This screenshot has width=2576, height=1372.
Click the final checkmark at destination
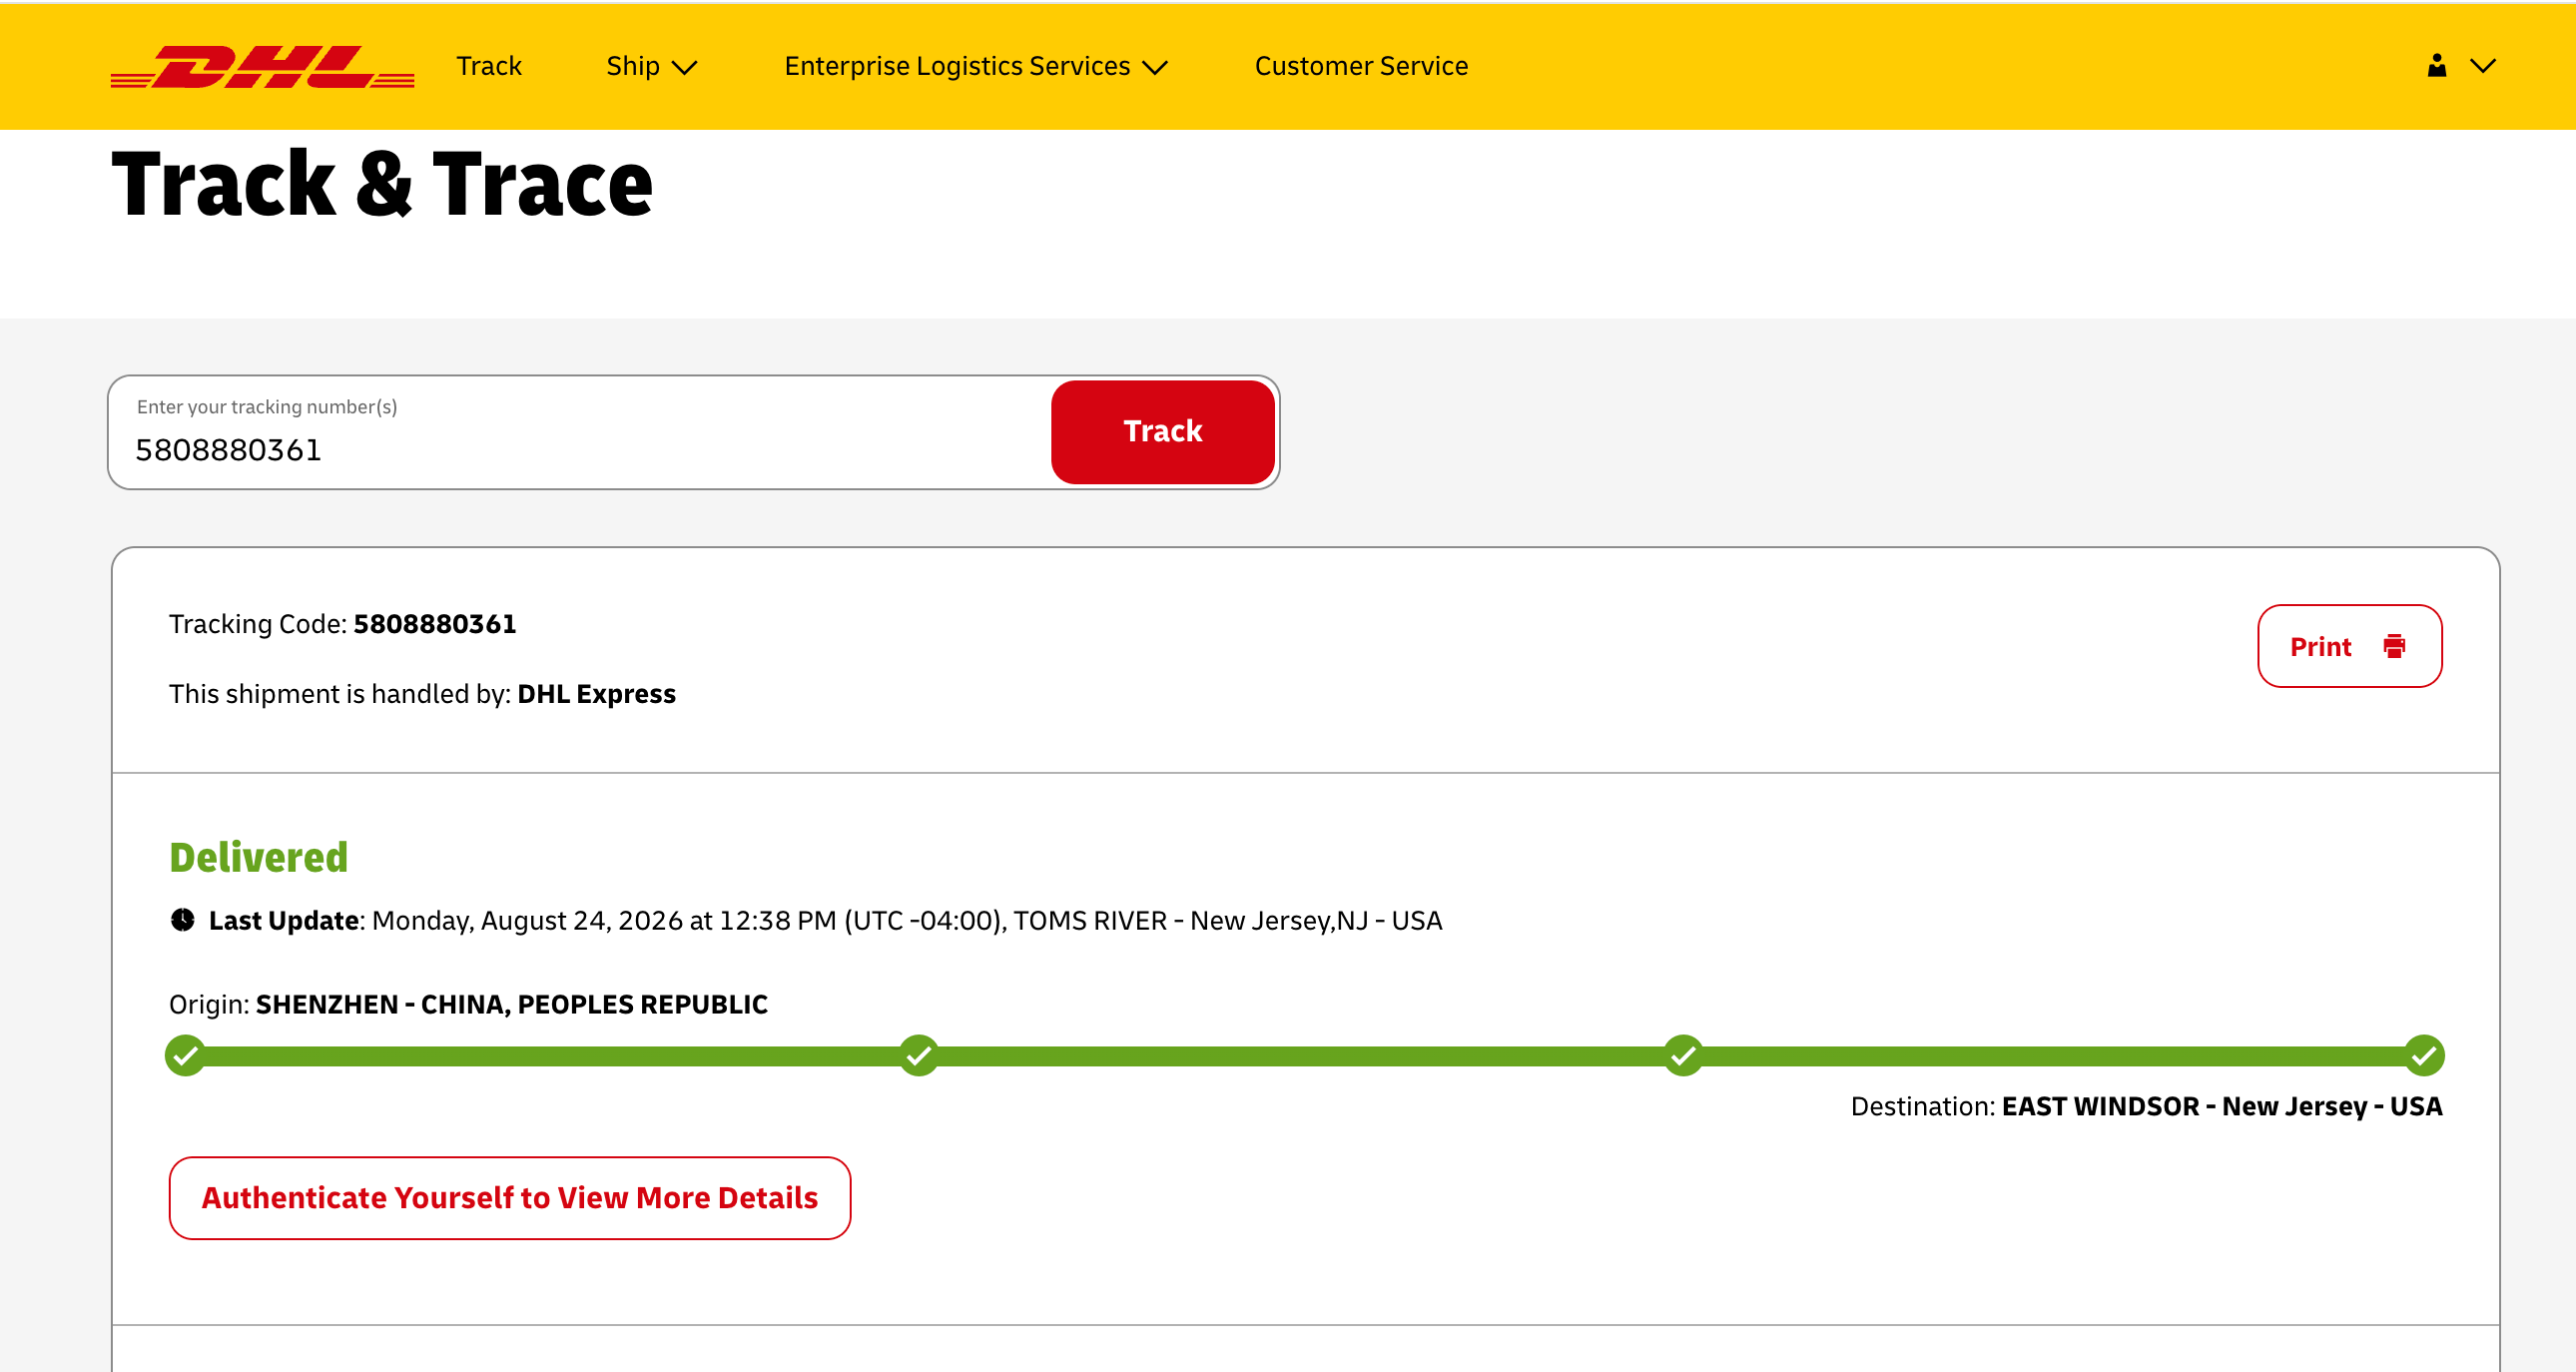[2424, 1055]
